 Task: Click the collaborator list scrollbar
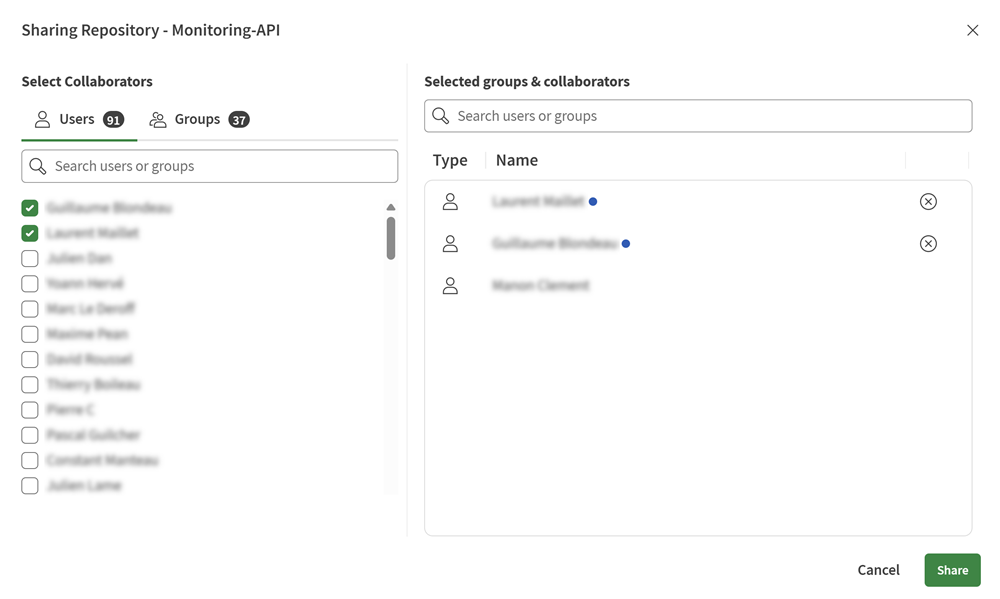coord(390,240)
